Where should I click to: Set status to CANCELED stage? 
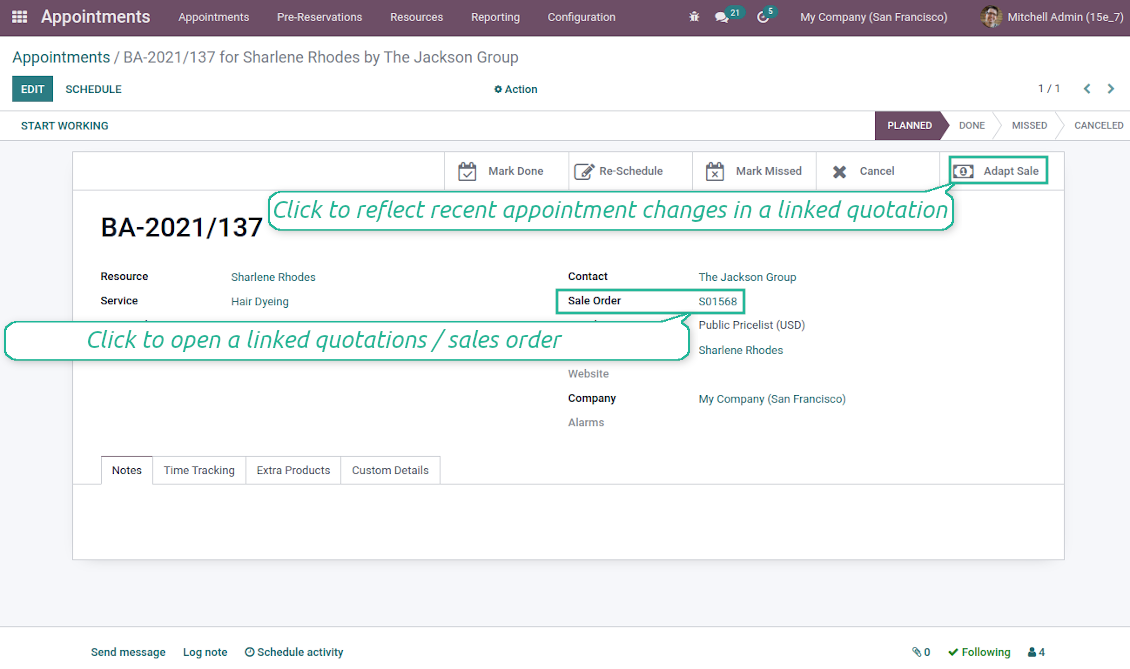click(1098, 125)
